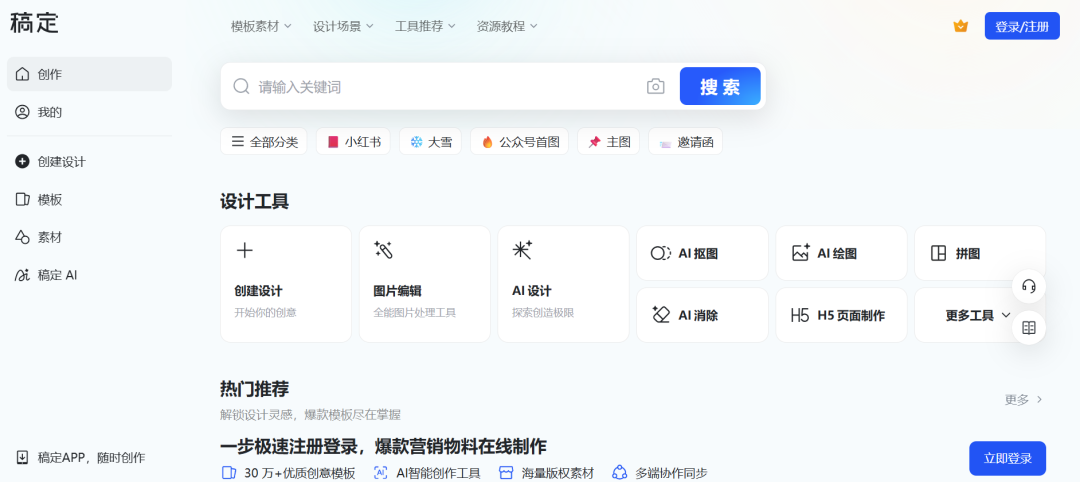Click the 多端协作同步 feature icon
This screenshot has height=482, width=1080.
620,472
